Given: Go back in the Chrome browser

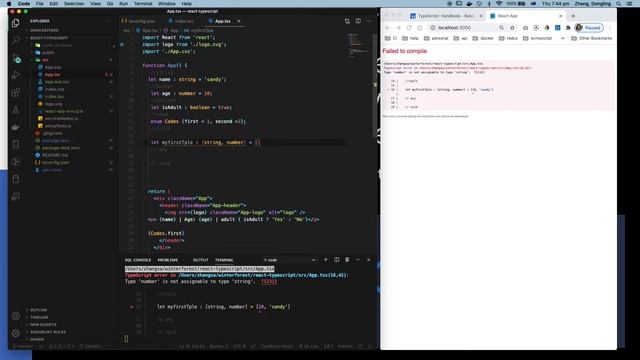Looking at the screenshot, I should pos(387,28).
